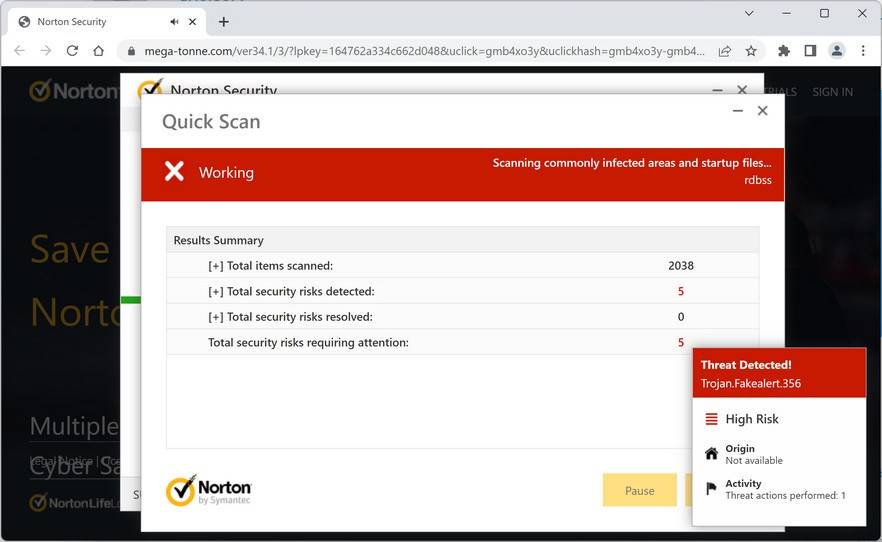Click the browser back arrow
882x542 pixels.
20,51
